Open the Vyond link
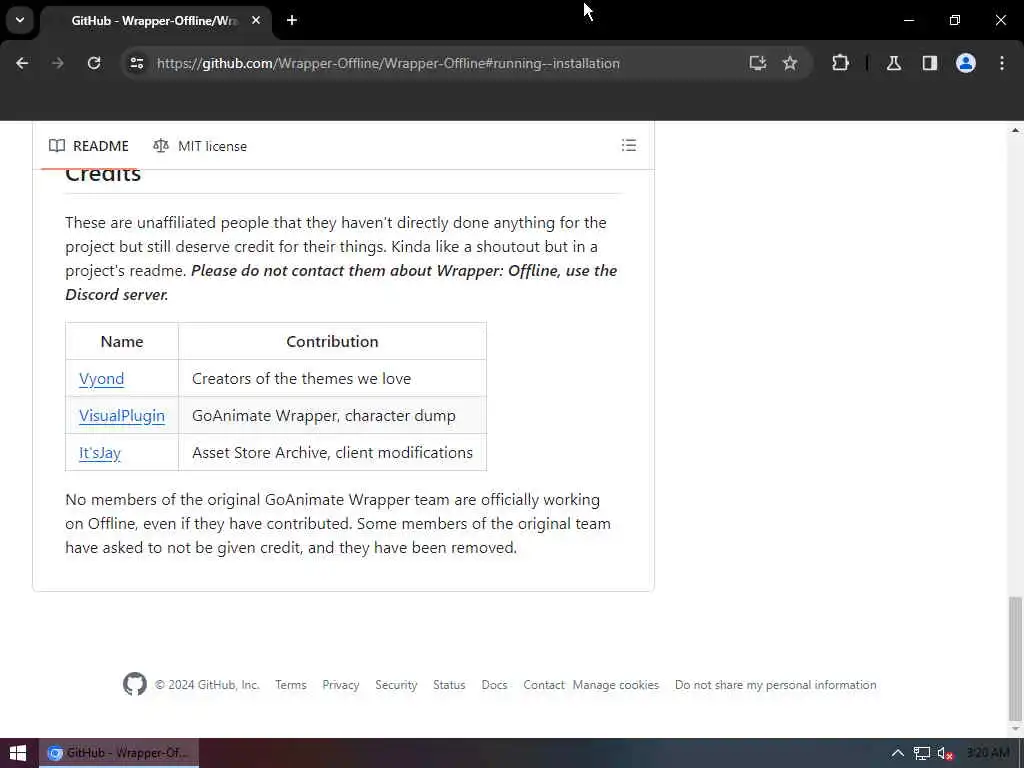Viewport: 1024px width, 768px height. coord(101,379)
